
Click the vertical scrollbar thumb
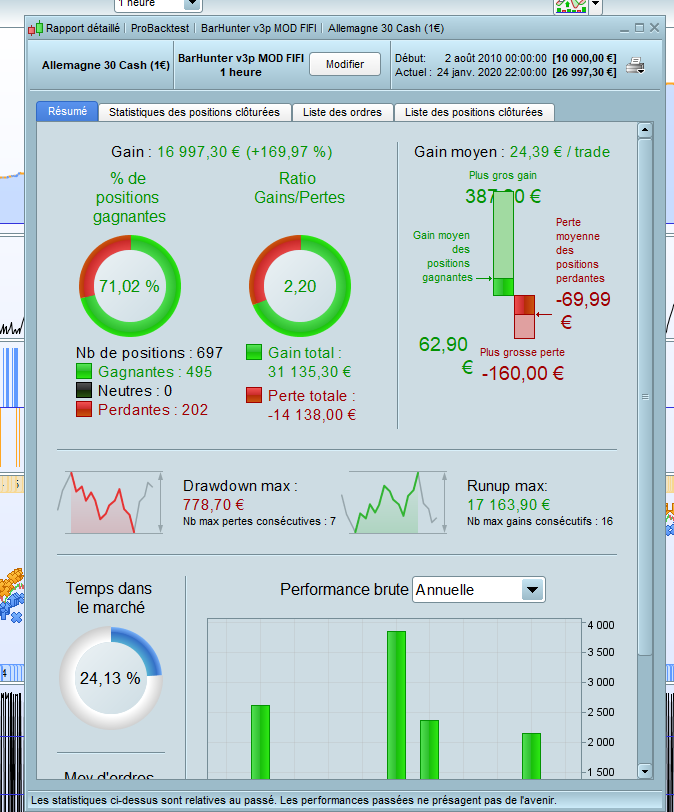coord(644,397)
